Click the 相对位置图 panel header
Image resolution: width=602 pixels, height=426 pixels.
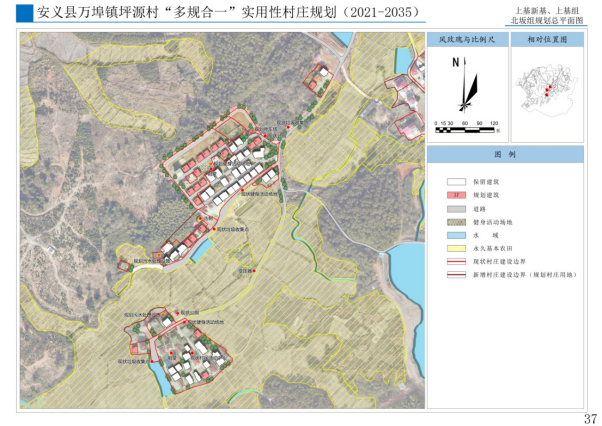pos(547,40)
